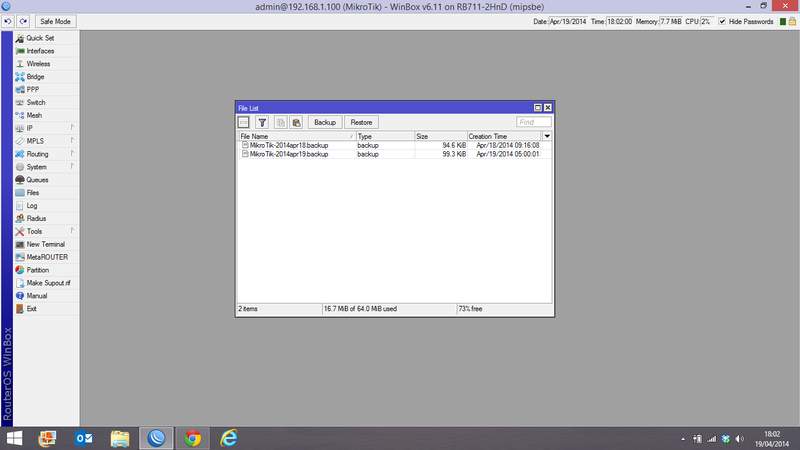Click the Manual help icon
The image size is (800, 450).
(20, 296)
